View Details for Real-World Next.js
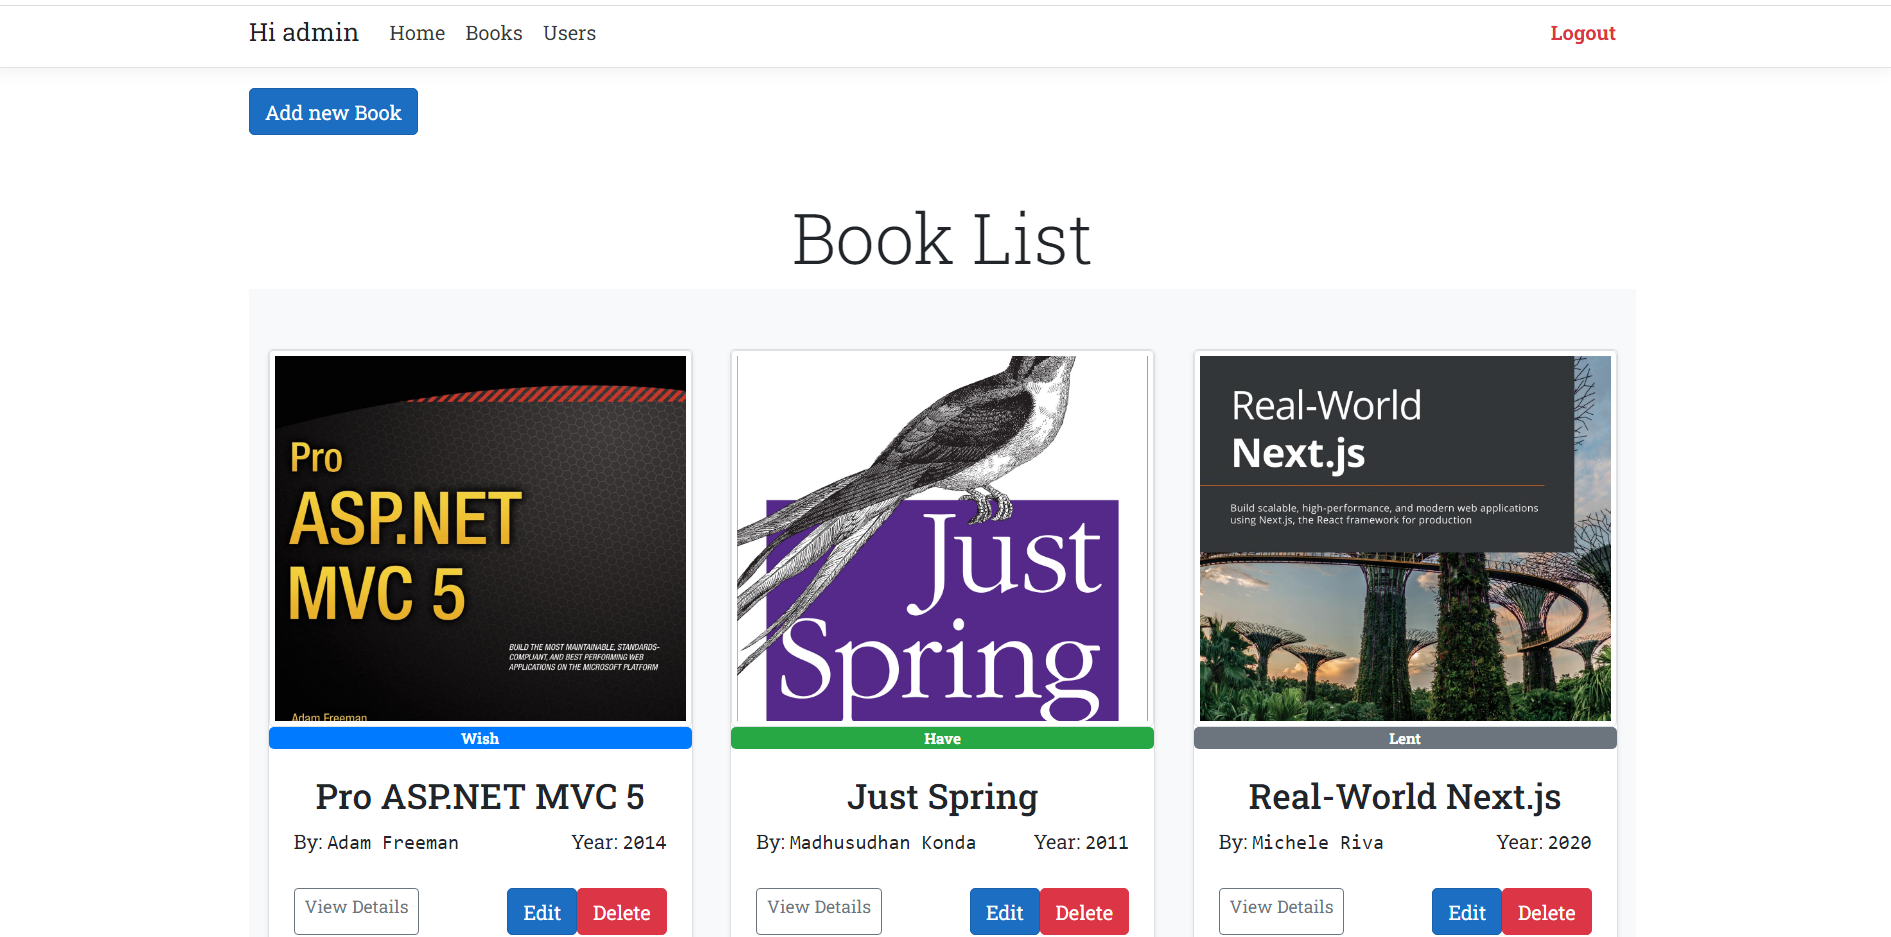 tap(1281, 910)
